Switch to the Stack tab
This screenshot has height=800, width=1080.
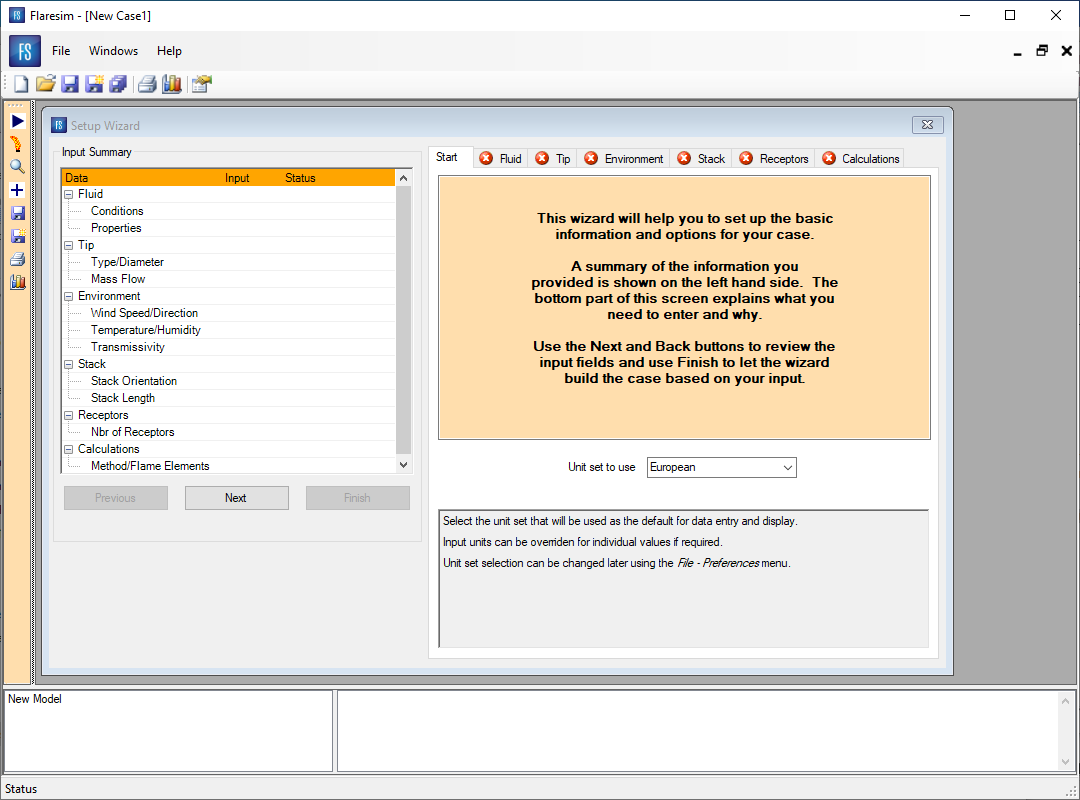(x=702, y=158)
